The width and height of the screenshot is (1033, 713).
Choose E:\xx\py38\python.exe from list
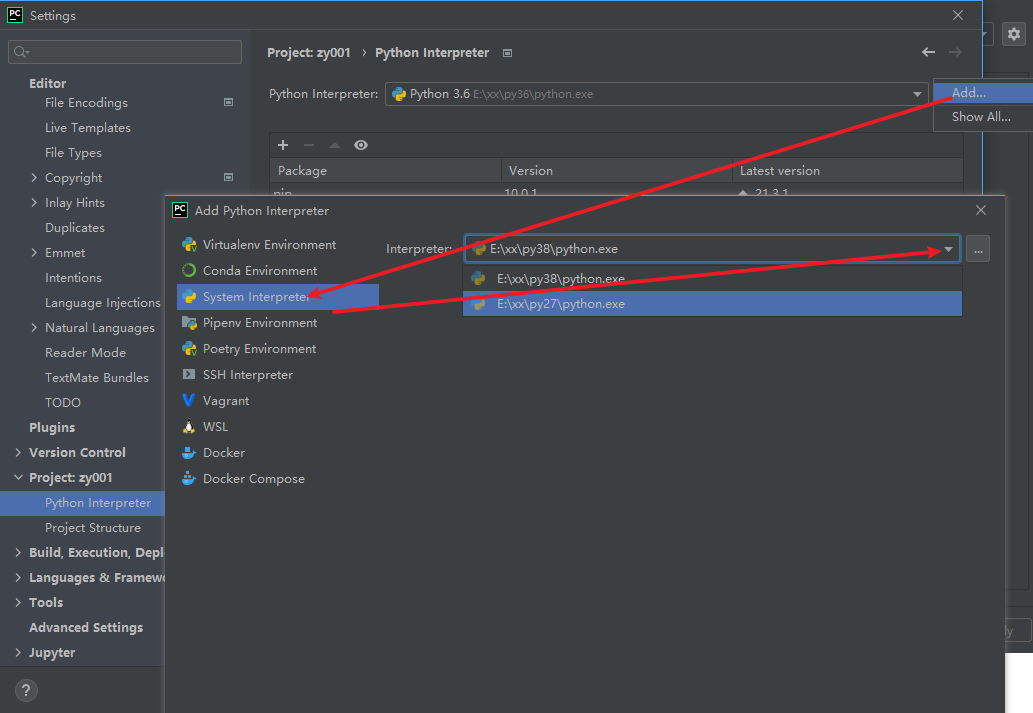(x=712, y=279)
